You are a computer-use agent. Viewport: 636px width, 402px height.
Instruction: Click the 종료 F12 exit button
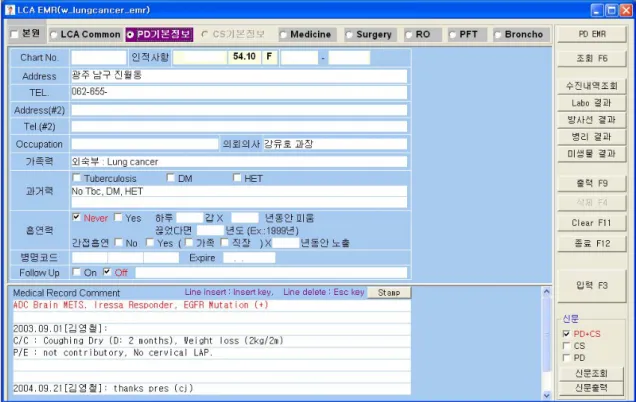(591, 243)
